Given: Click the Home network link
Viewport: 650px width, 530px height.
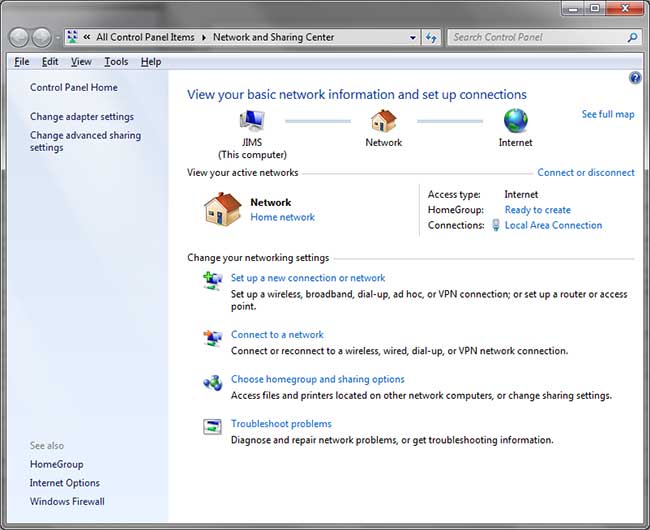Looking at the screenshot, I should point(282,217).
